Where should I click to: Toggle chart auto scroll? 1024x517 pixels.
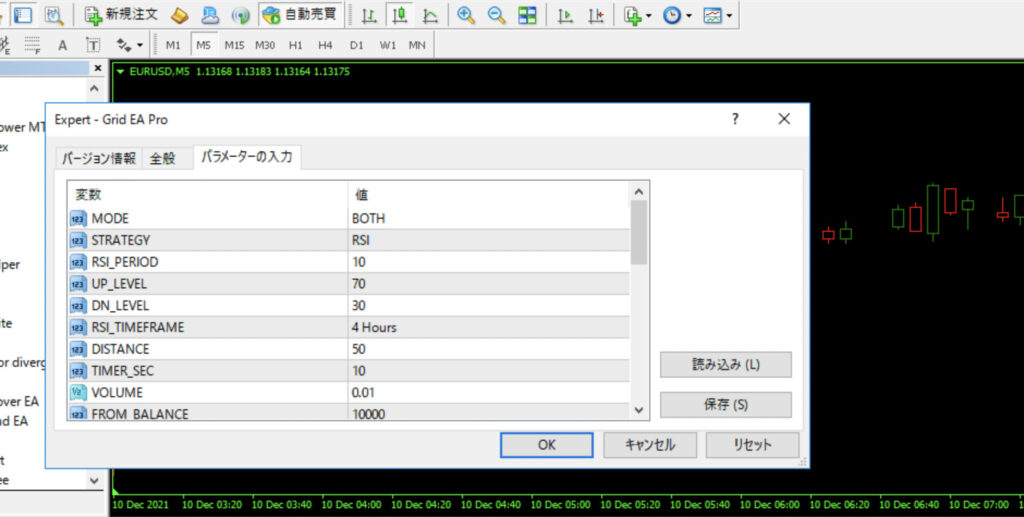(x=565, y=15)
